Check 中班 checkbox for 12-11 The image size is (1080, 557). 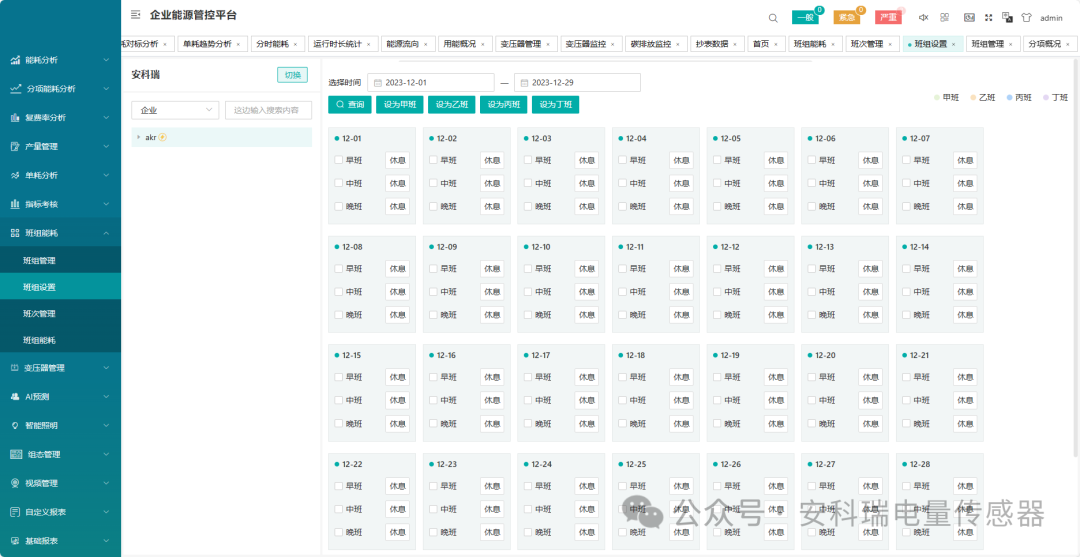(623, 292)
